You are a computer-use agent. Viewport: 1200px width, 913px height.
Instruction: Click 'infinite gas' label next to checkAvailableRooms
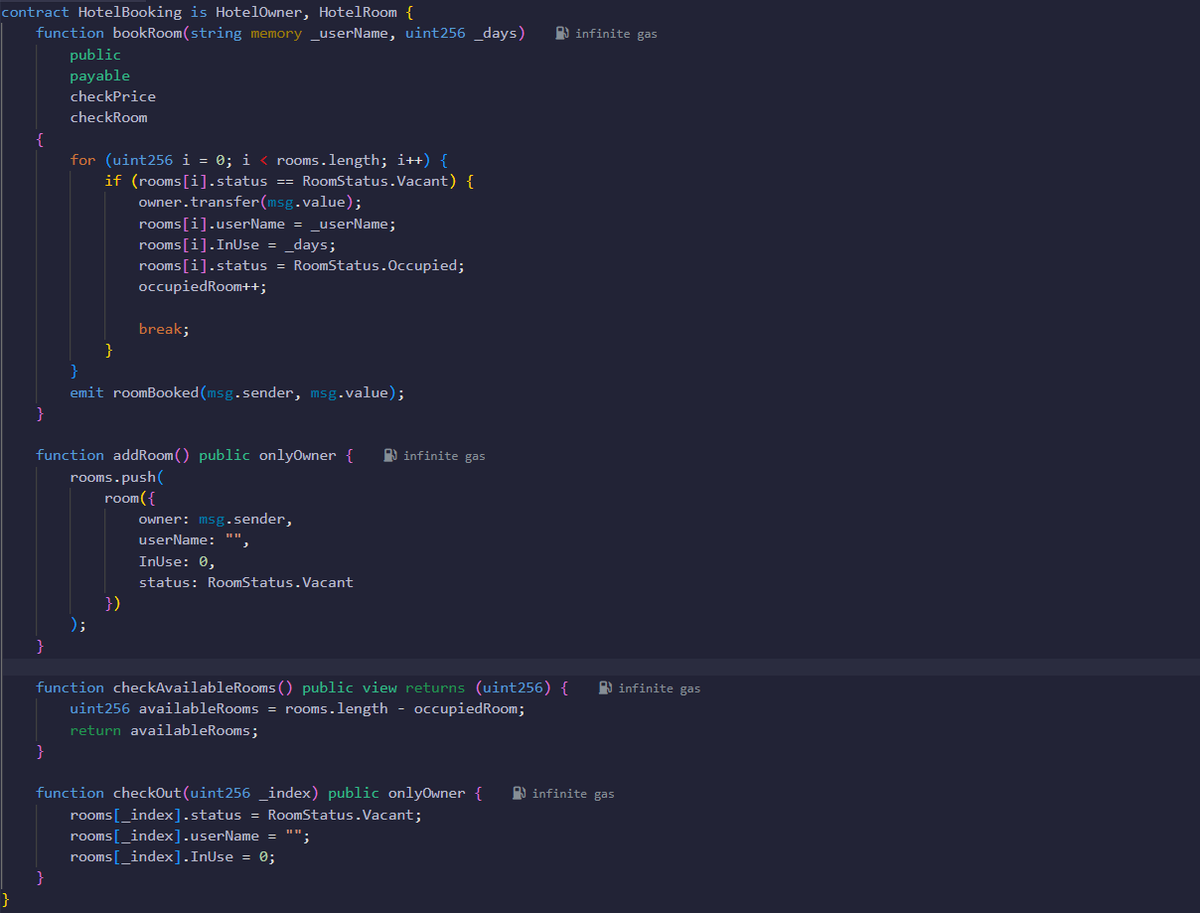[659, 689]
